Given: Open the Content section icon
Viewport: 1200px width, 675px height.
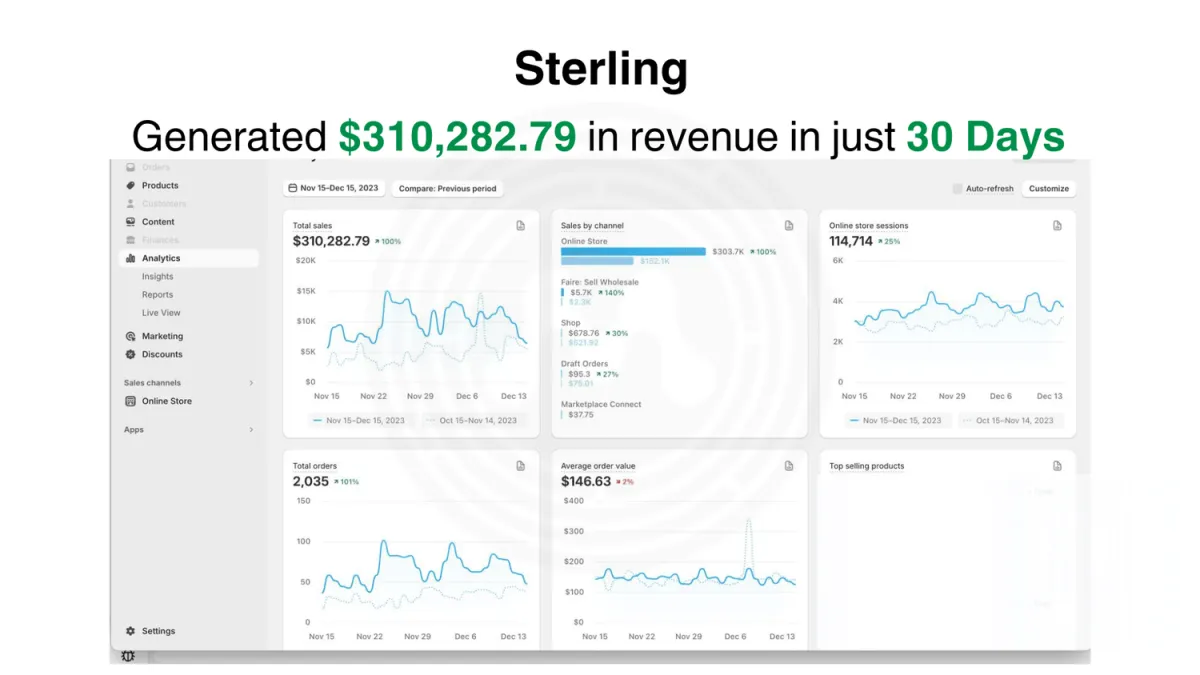Looking at the screenshot, I should point(130,222).
